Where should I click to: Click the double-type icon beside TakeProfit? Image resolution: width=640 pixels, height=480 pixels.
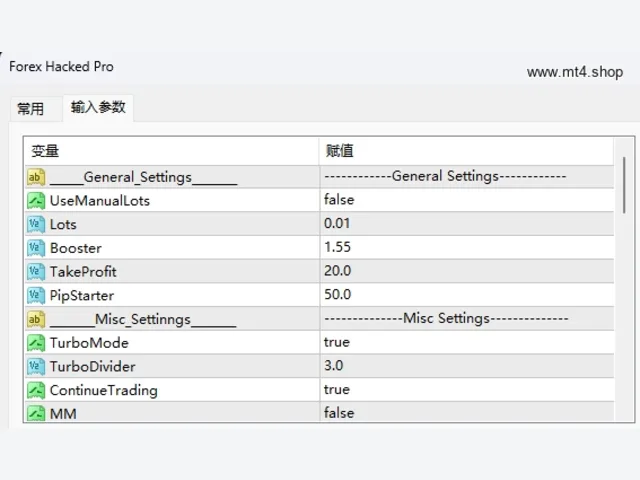(36, 272)
